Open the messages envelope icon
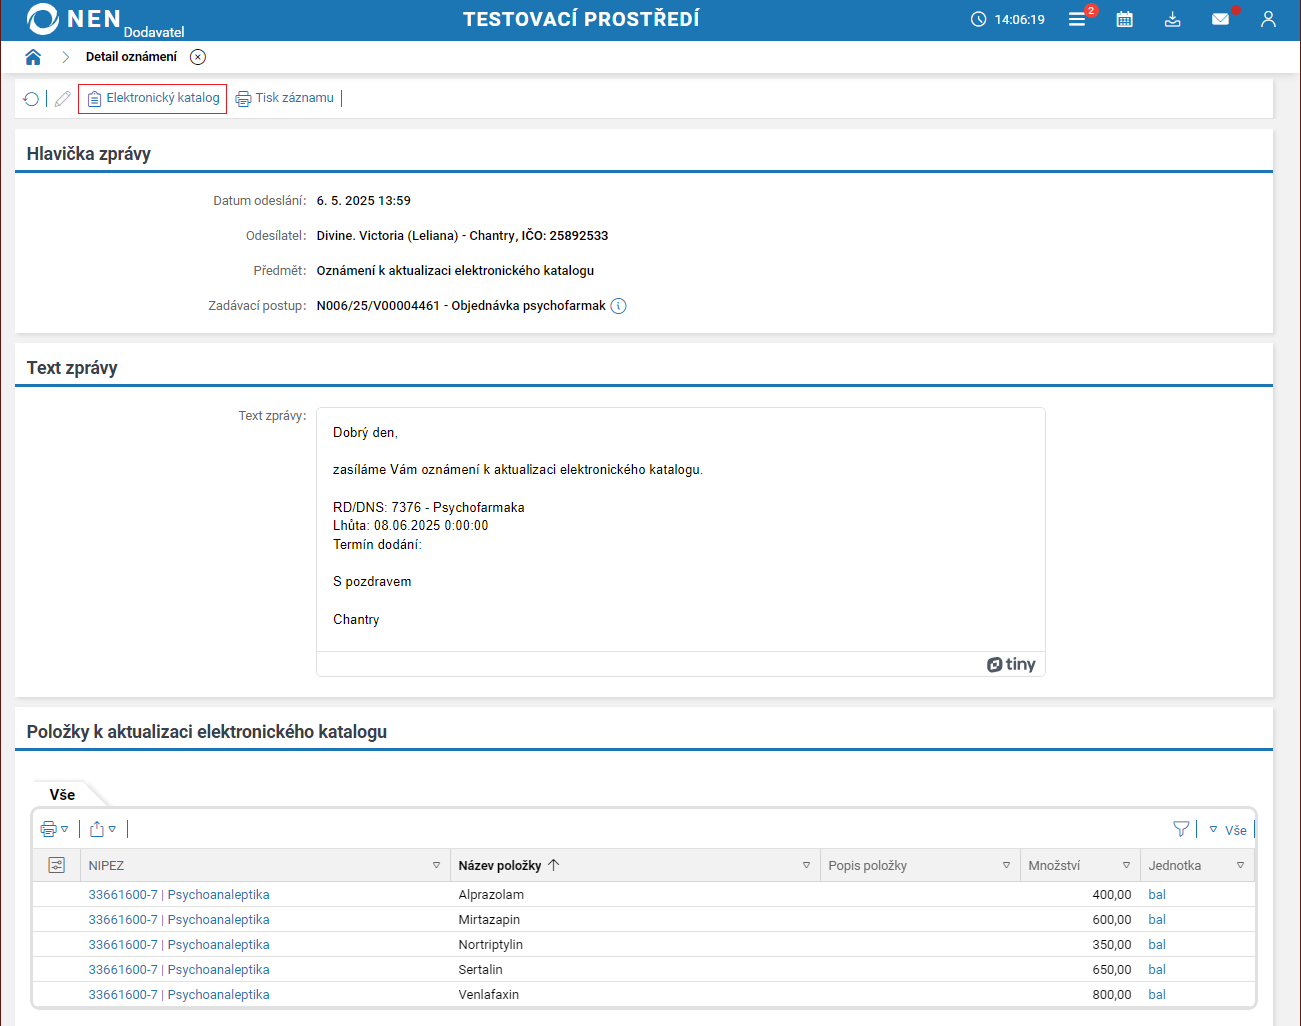Screen dimensions: 1301x1026 [1220, 19]
